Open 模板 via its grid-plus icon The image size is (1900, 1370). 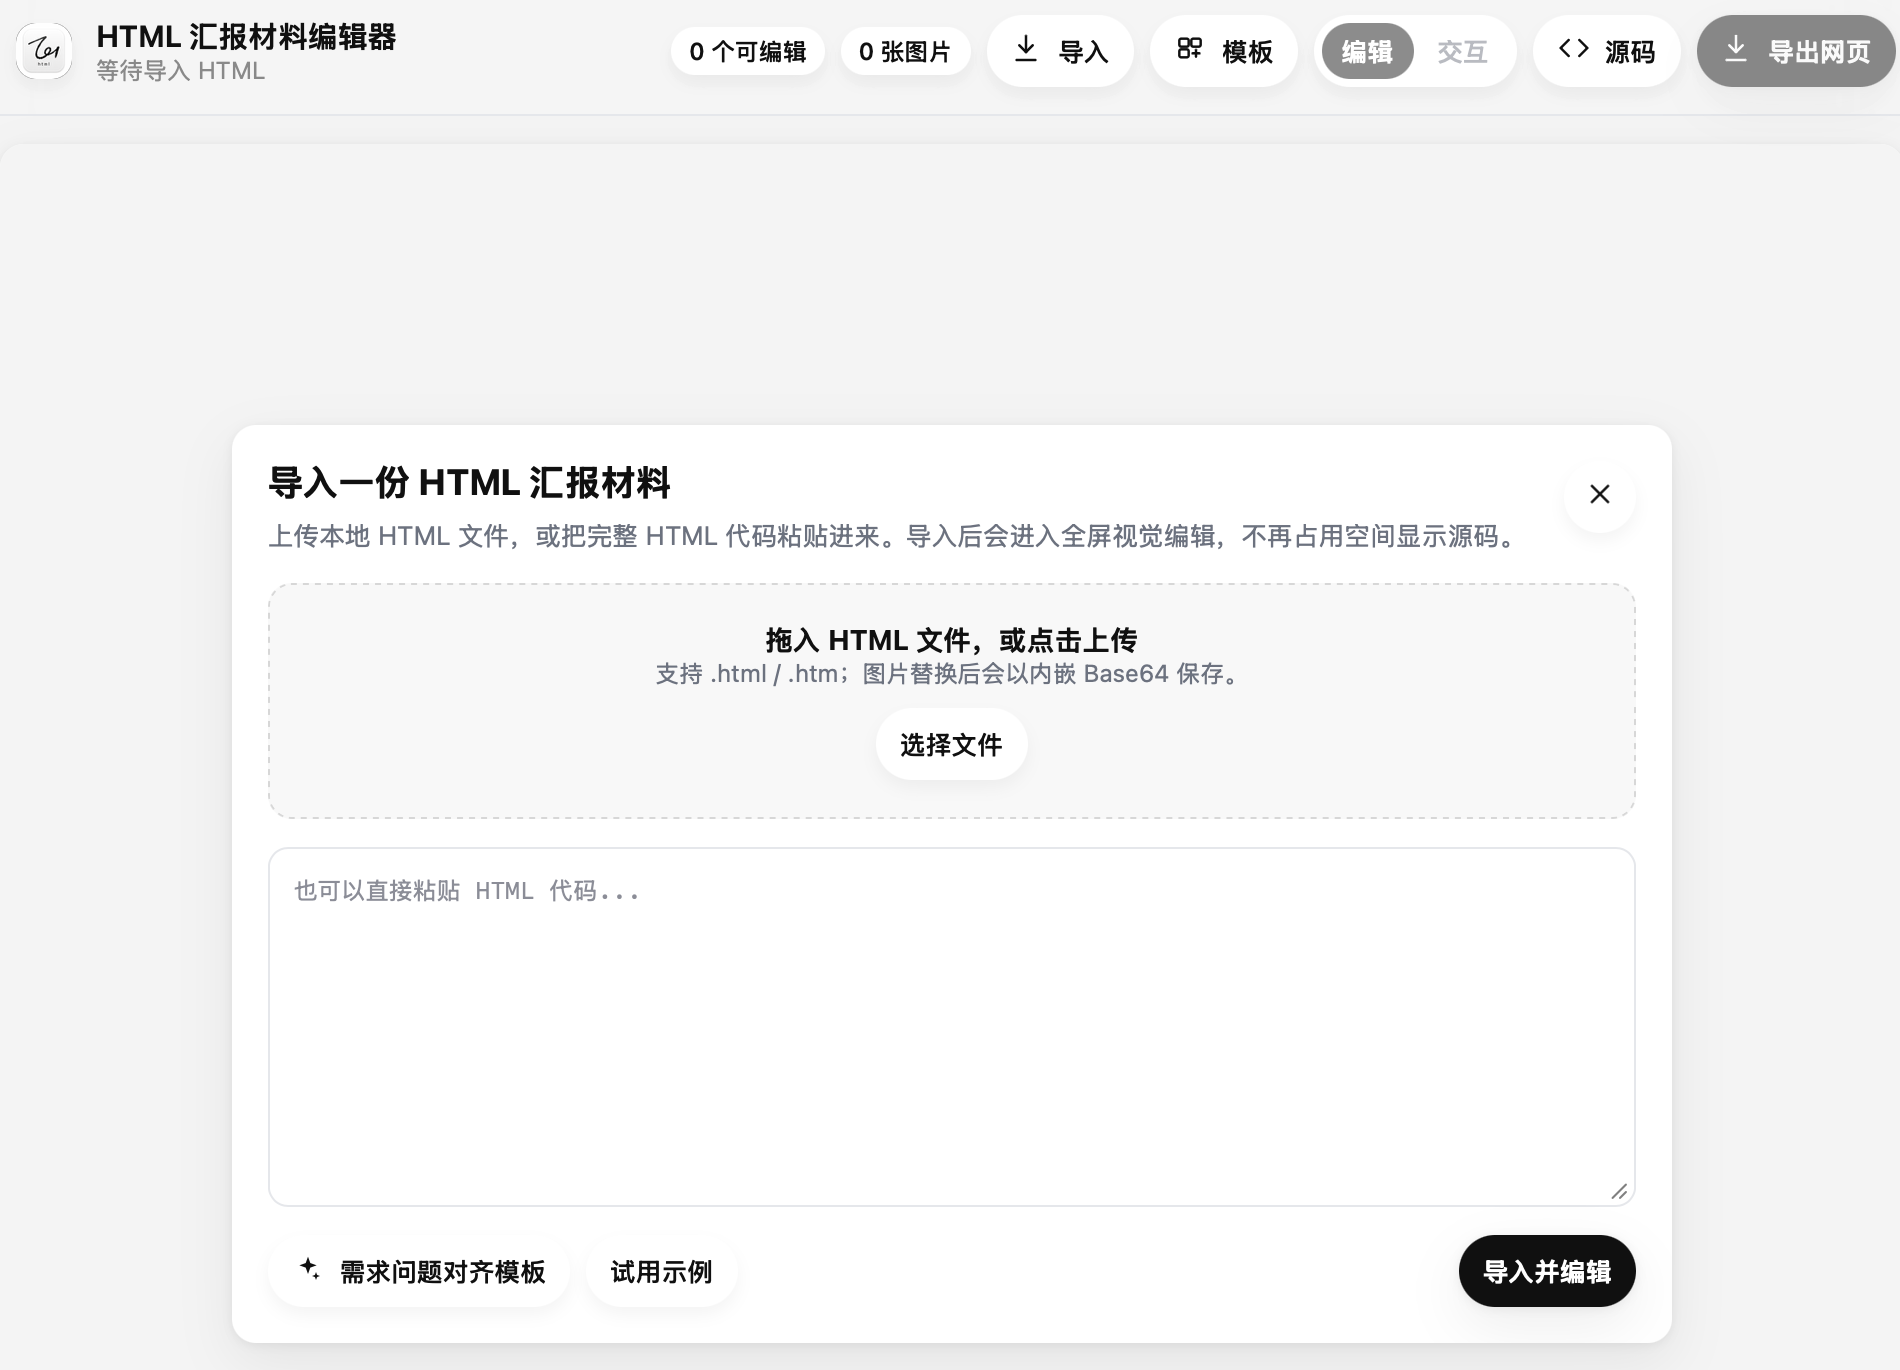tap(1189, 49)
